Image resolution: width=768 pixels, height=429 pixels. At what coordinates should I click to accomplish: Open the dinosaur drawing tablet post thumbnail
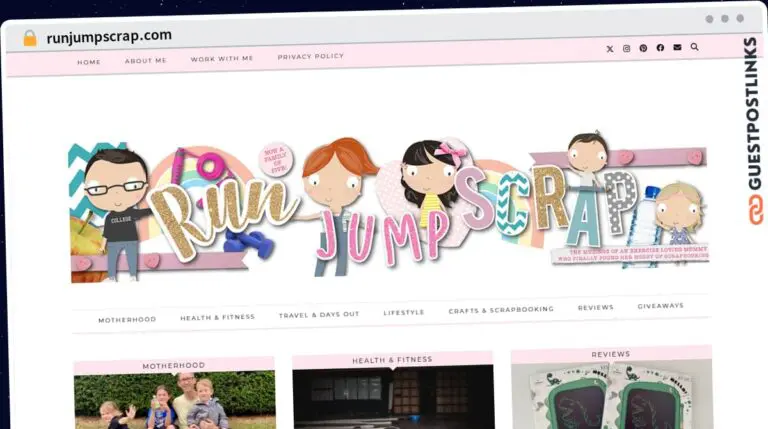(x=612, y=394)
